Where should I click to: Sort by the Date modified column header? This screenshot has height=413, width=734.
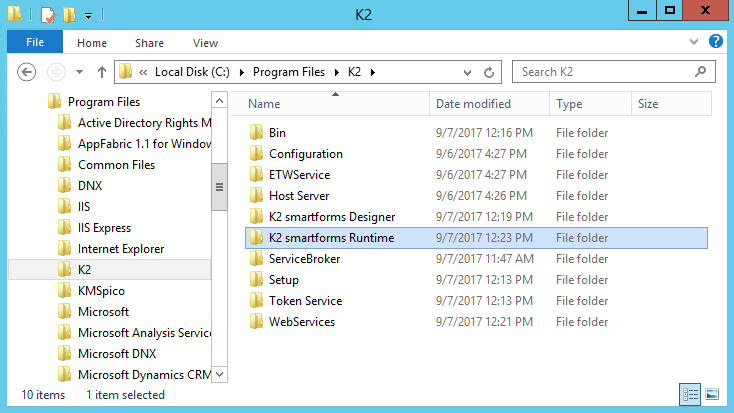coord(473,104)
